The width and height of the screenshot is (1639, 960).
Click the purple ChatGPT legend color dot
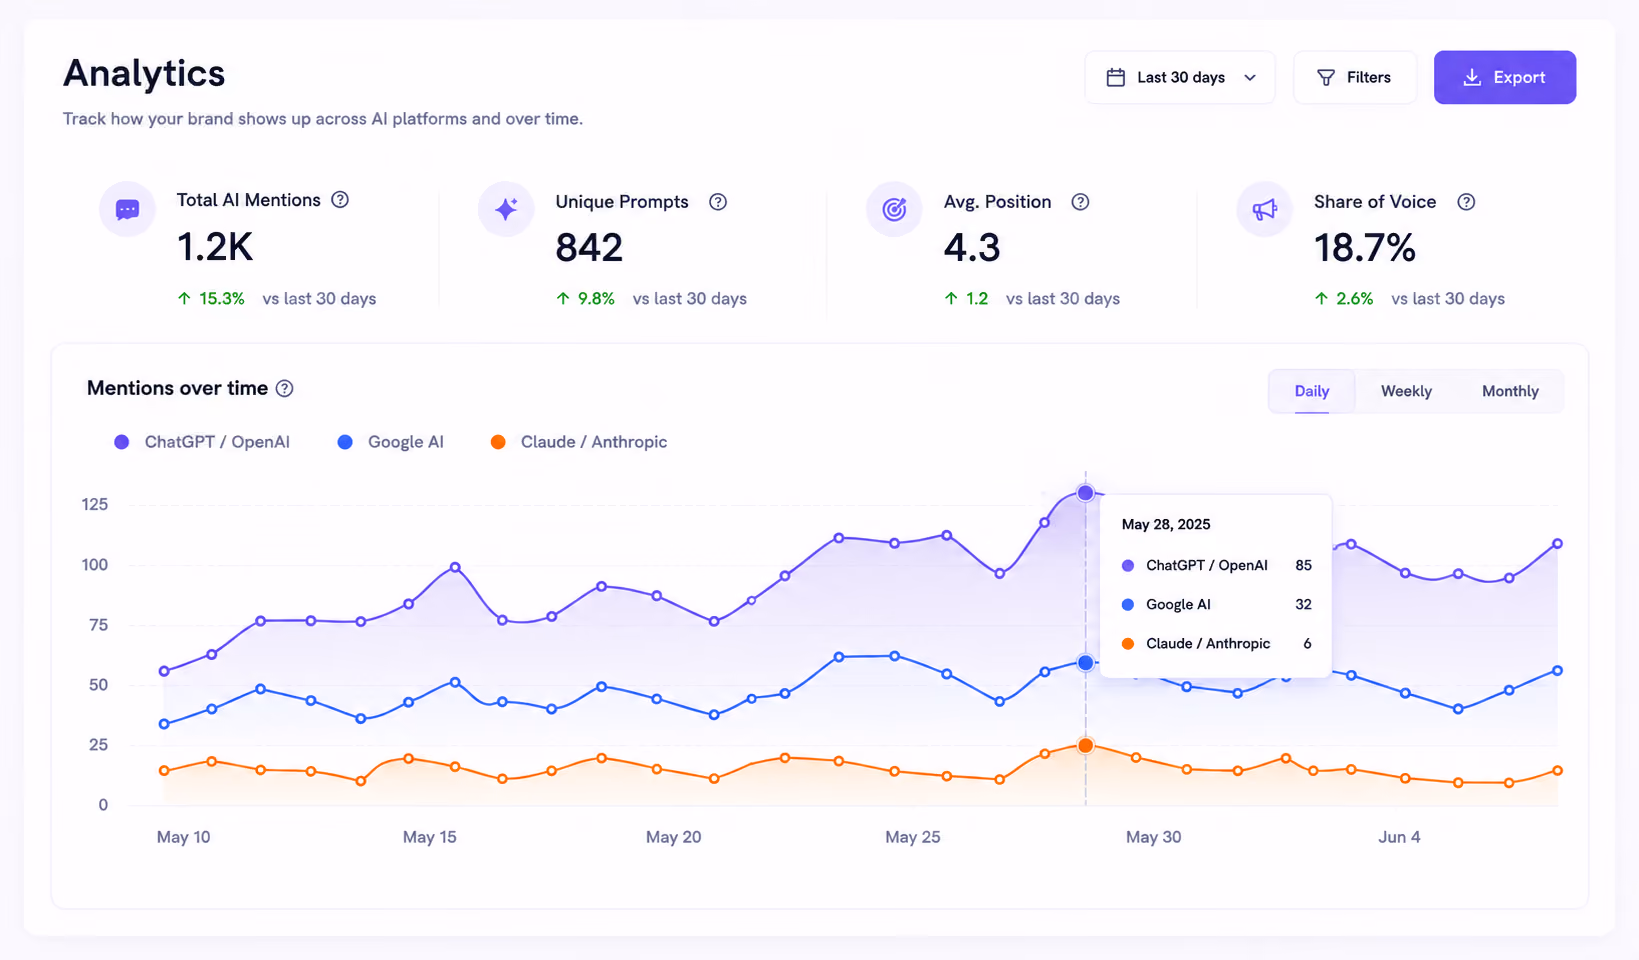tap(122, 442)
